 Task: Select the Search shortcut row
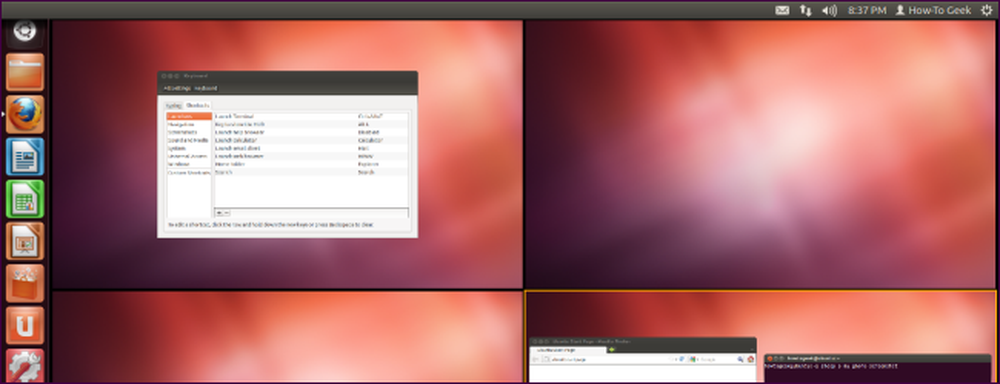(311, 172)
